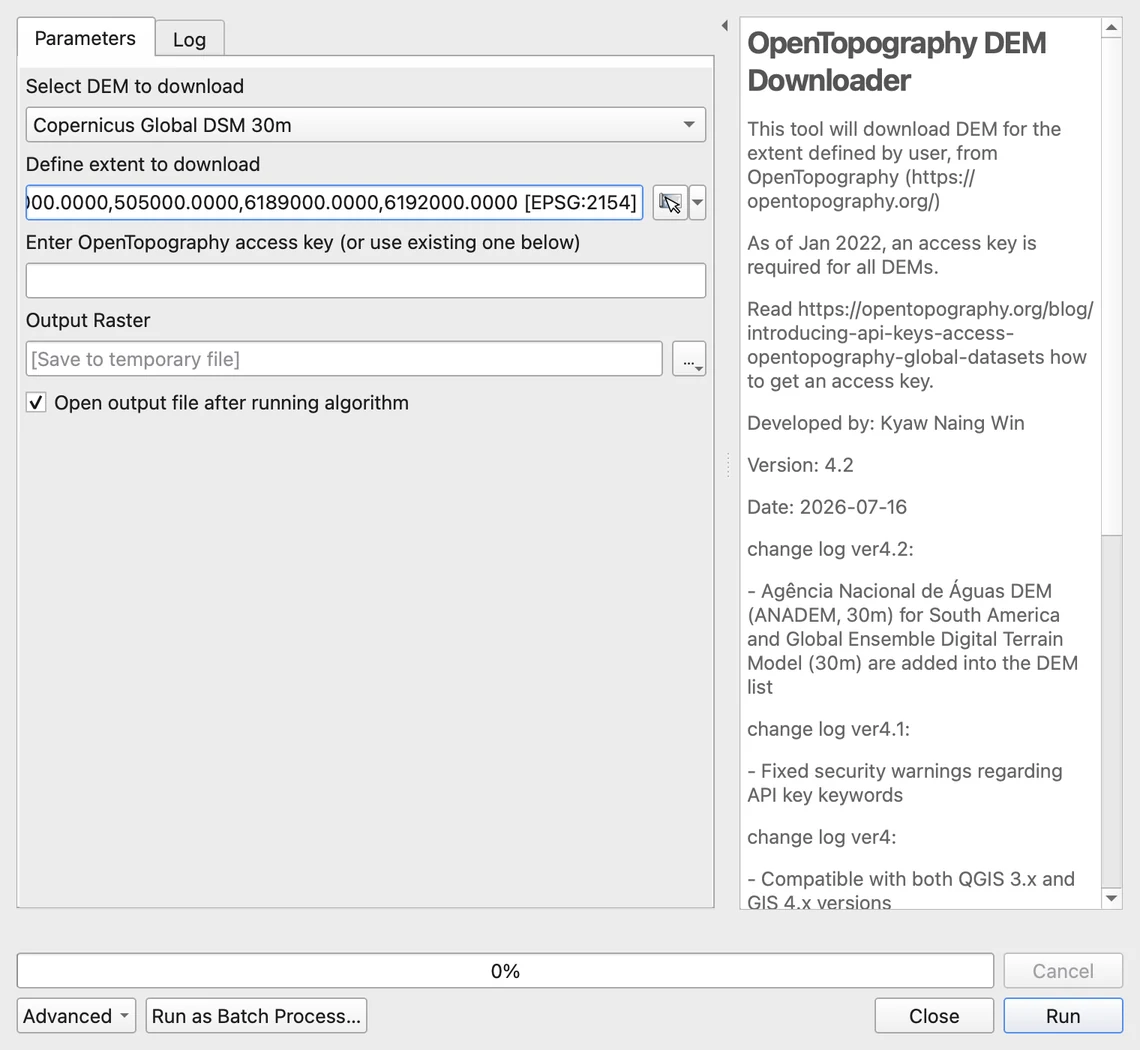Click the 'Output Raster' label
1140x1050 pixels.
click(x=88, y=321)
